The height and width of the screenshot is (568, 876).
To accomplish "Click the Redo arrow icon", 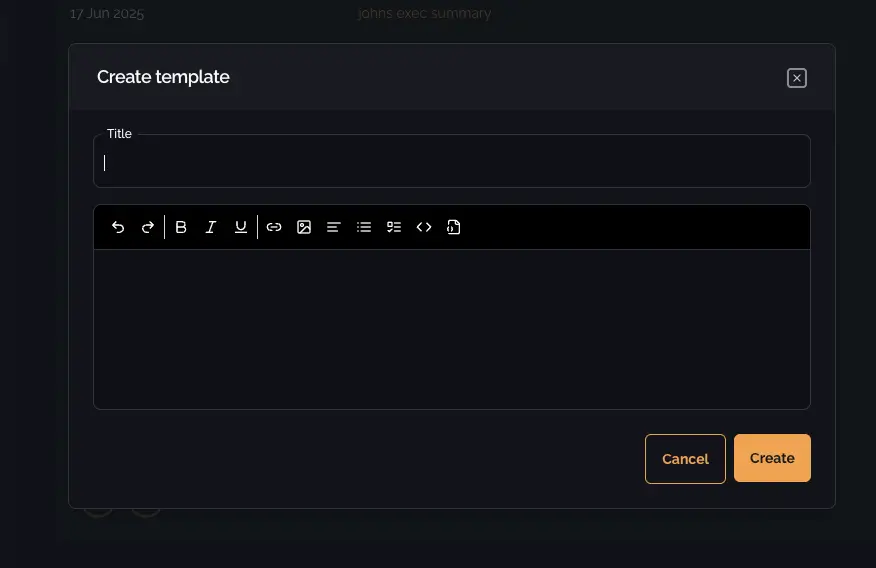I will (148, 227).
